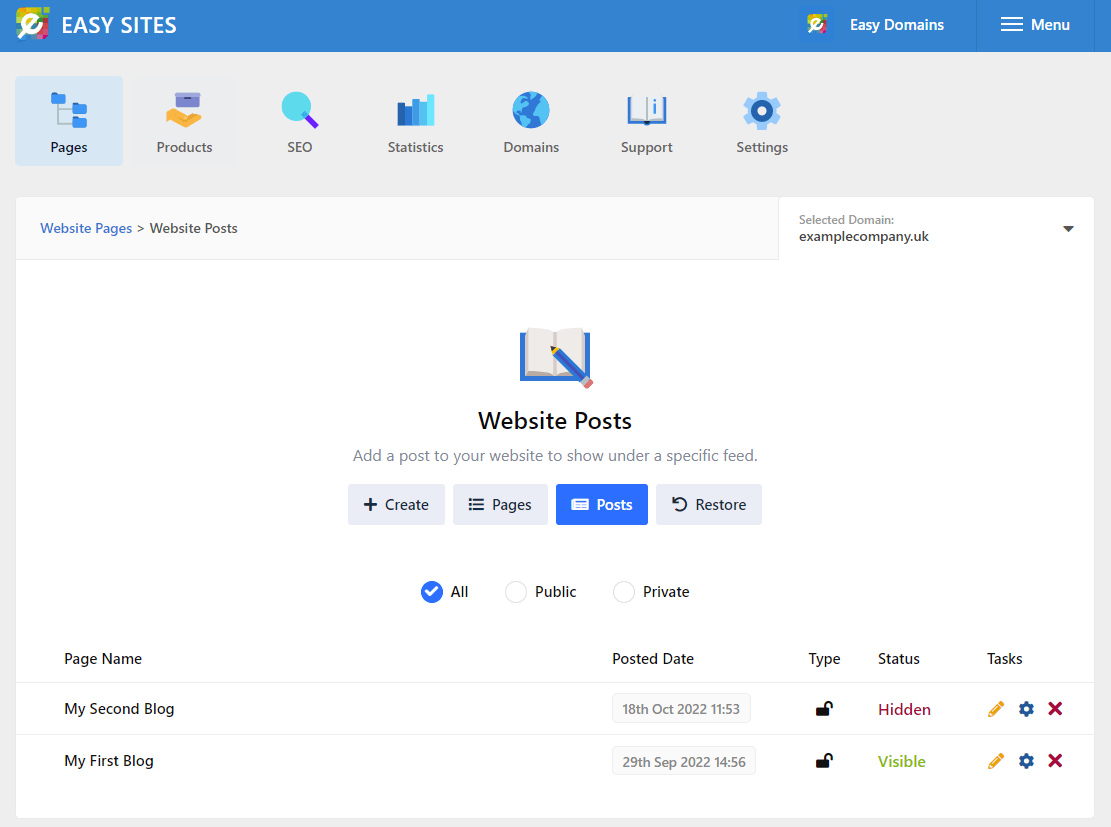The height and width of the screenshot is (827, 1111).
Task: Switch to the Pages list button
Action: coord(500,505)
